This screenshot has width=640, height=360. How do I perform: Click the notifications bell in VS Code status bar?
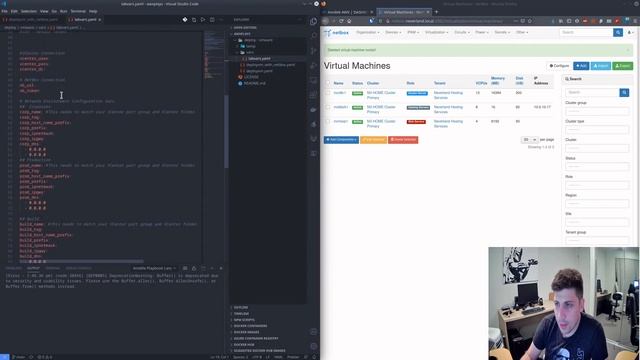313,357
